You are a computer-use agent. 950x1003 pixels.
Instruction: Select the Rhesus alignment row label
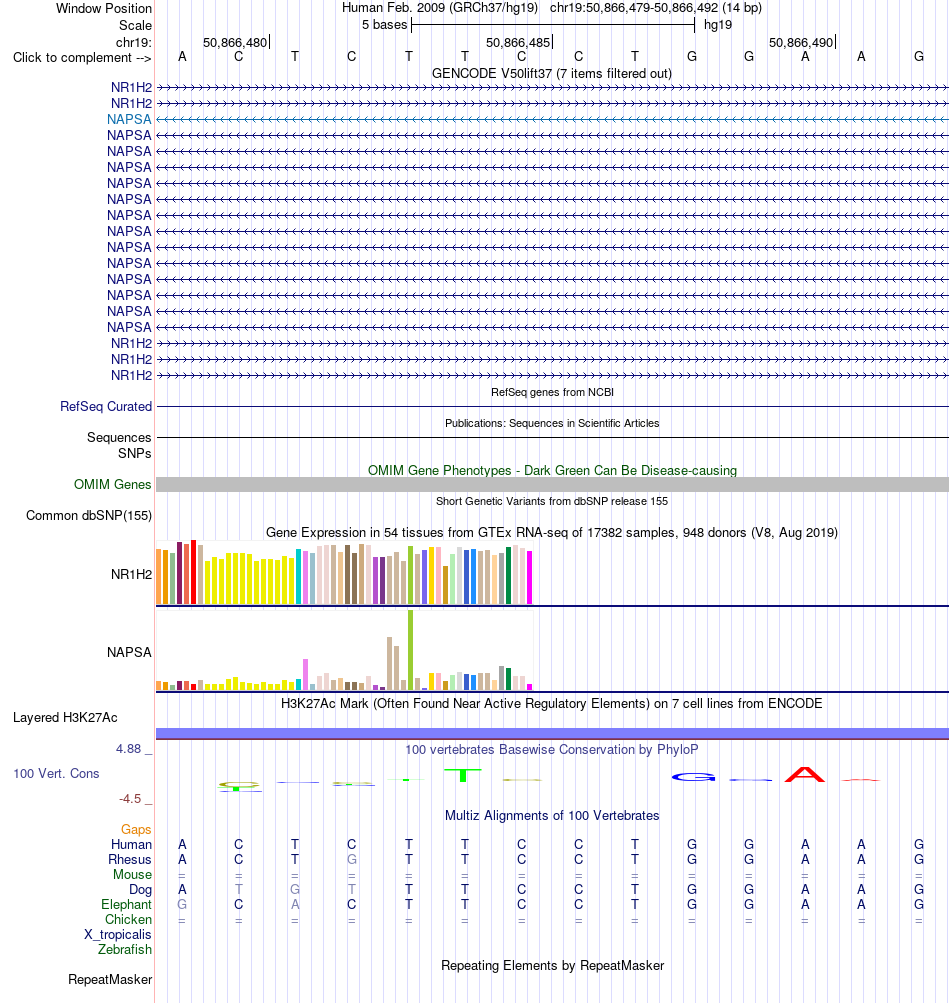point(130,860)
